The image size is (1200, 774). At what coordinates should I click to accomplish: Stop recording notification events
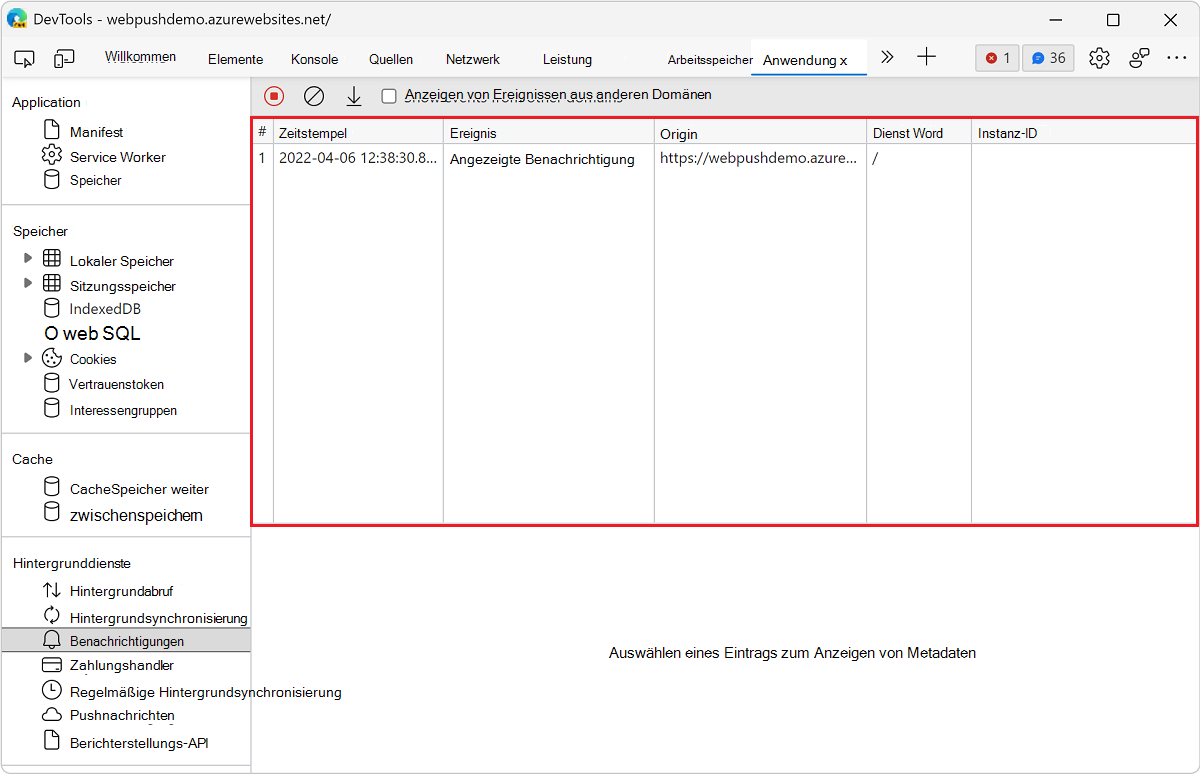click(x=274, y=96)
